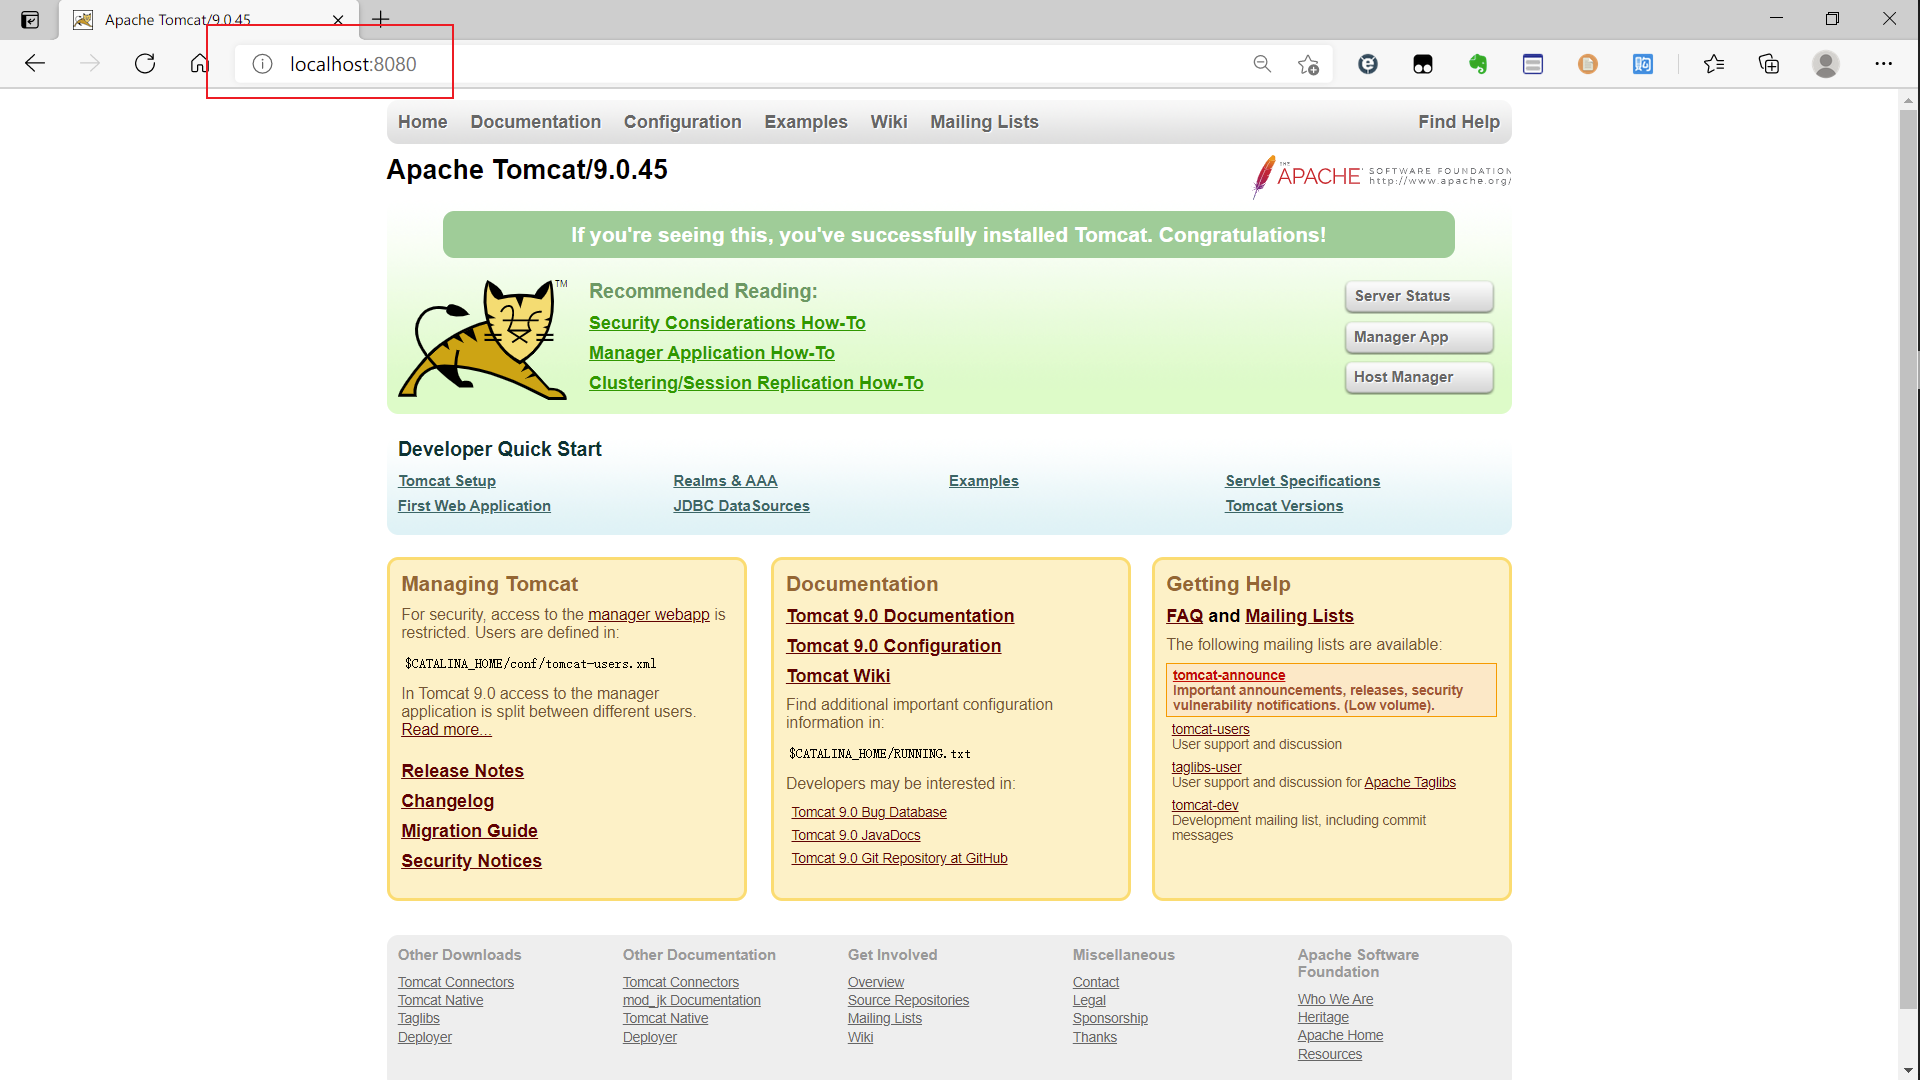The height and width of the screenshot is (1080, 1920).
Task: Open the Collections icon
Action: click(x=1769, y=64)
